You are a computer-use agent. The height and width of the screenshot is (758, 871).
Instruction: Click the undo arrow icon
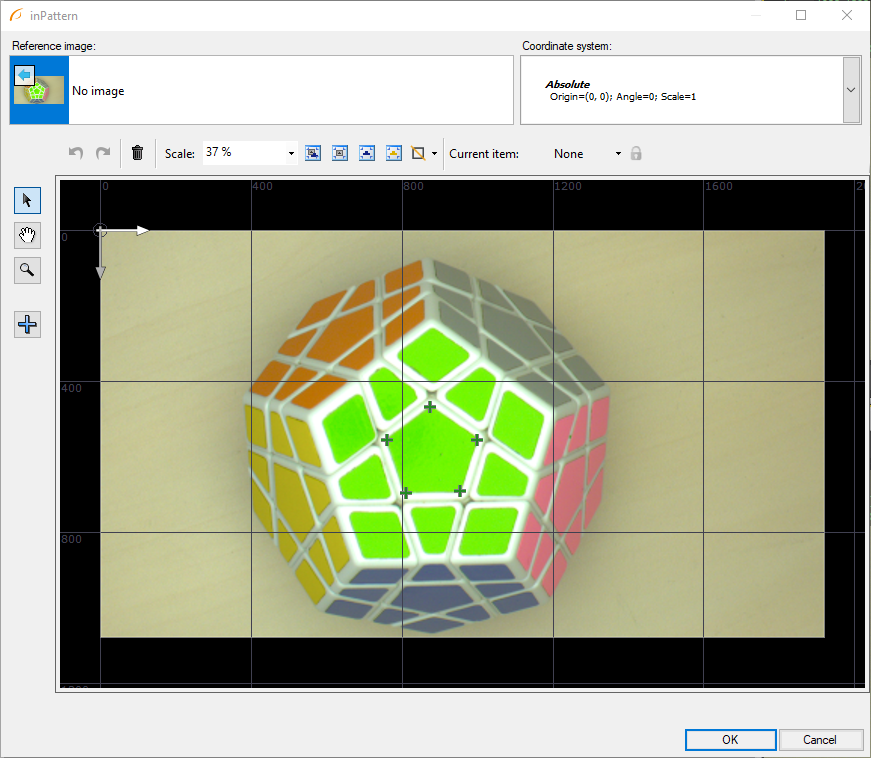pos(76,153)
